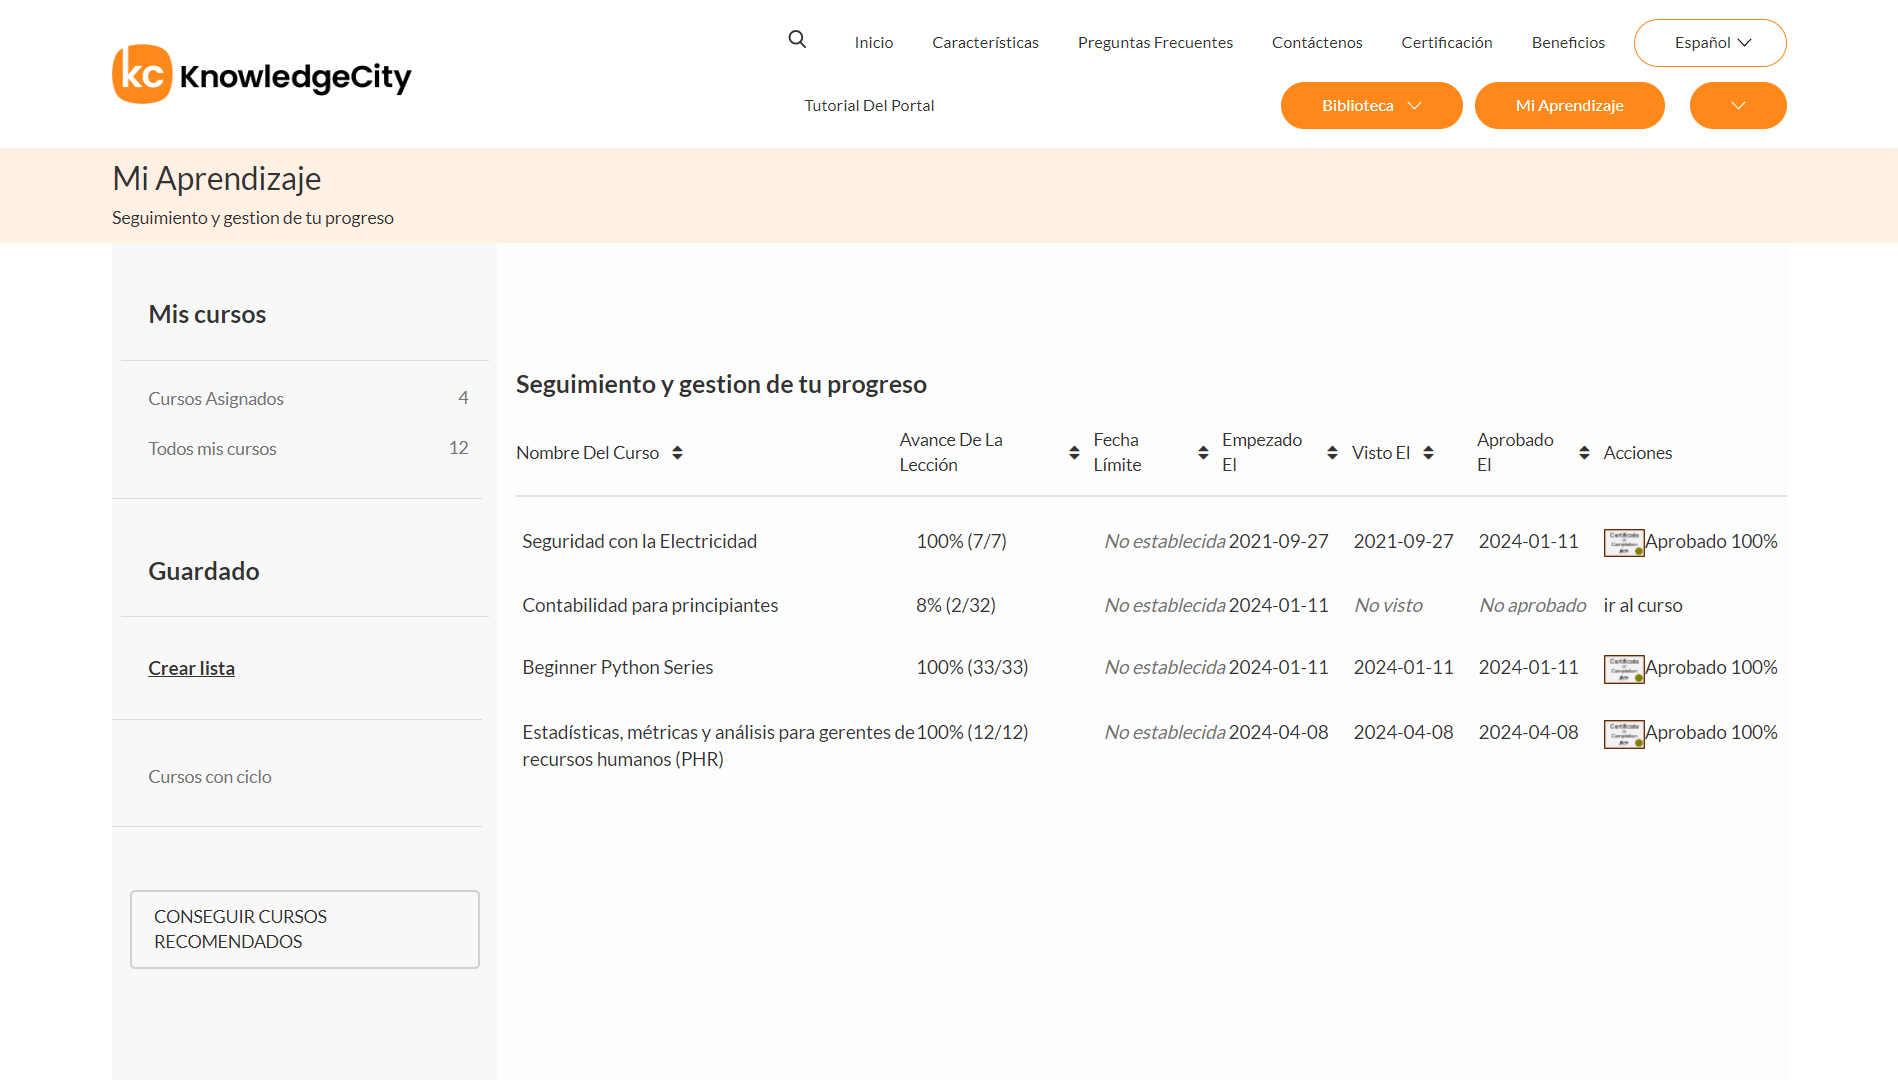
Task: Sort by Nombre Del Curso arrows
Action: [x=677, y=453]
